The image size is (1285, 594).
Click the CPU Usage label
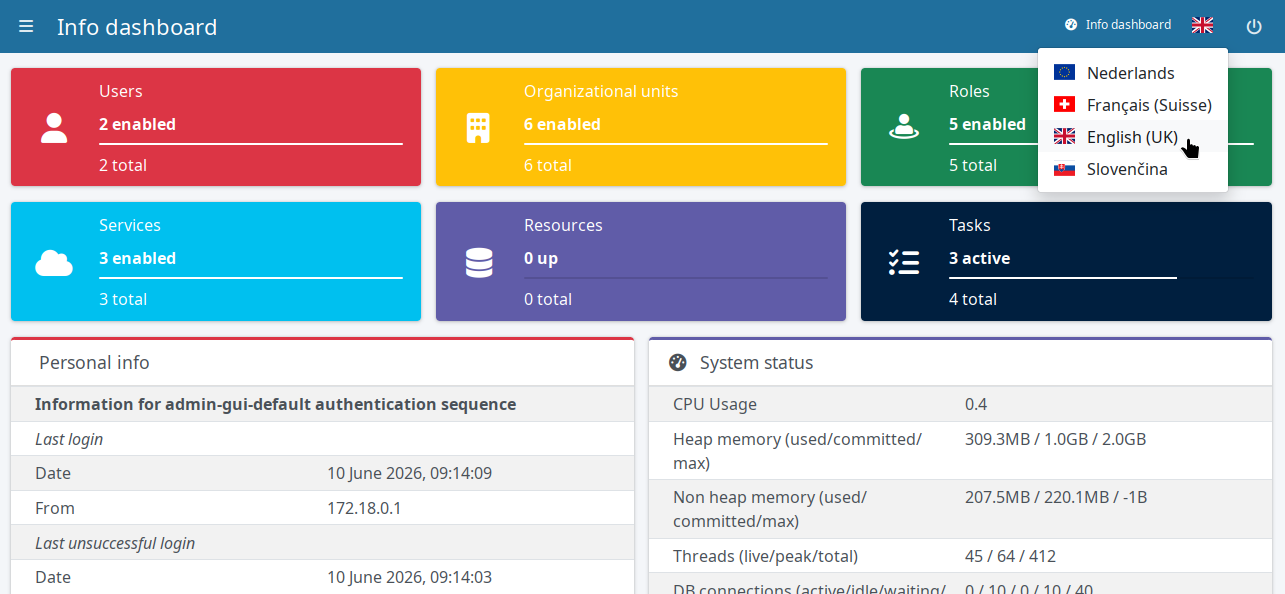pyautogui.click(x=715, y=404)
